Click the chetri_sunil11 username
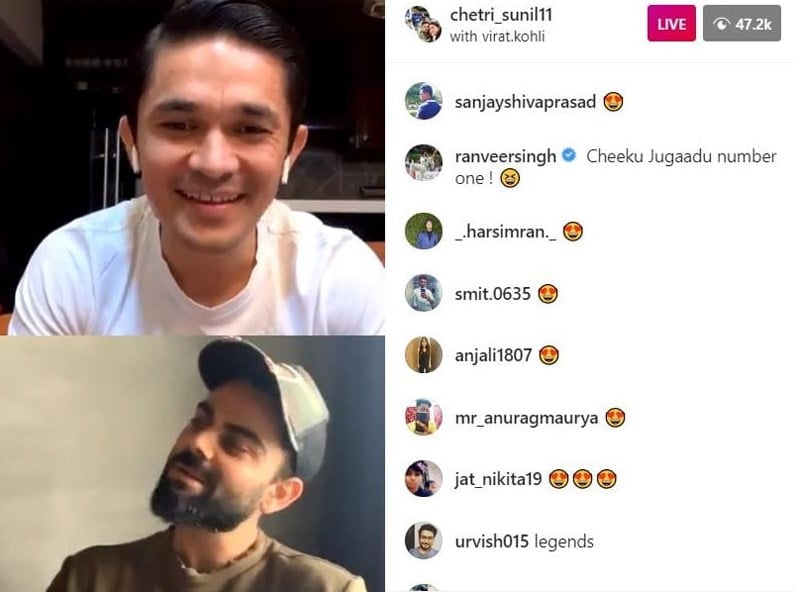The height and width of the screenshot is (592, 795). pos(501,15)
